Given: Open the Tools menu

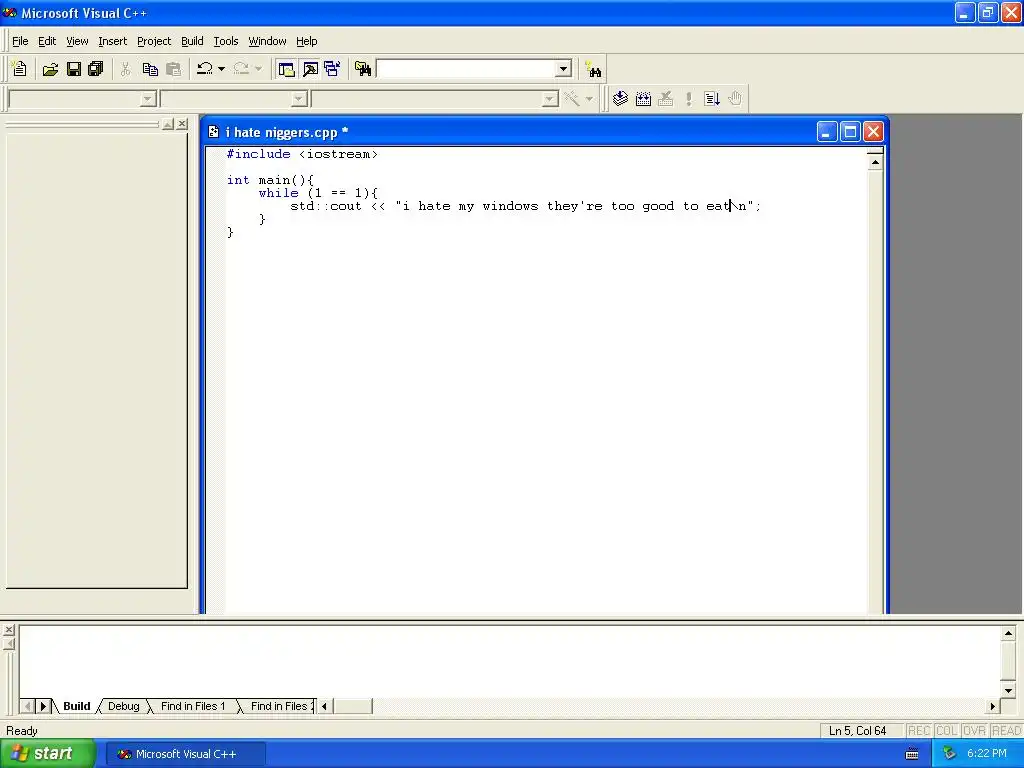Looking at the screenshot, I should click(x=226, y=41).
